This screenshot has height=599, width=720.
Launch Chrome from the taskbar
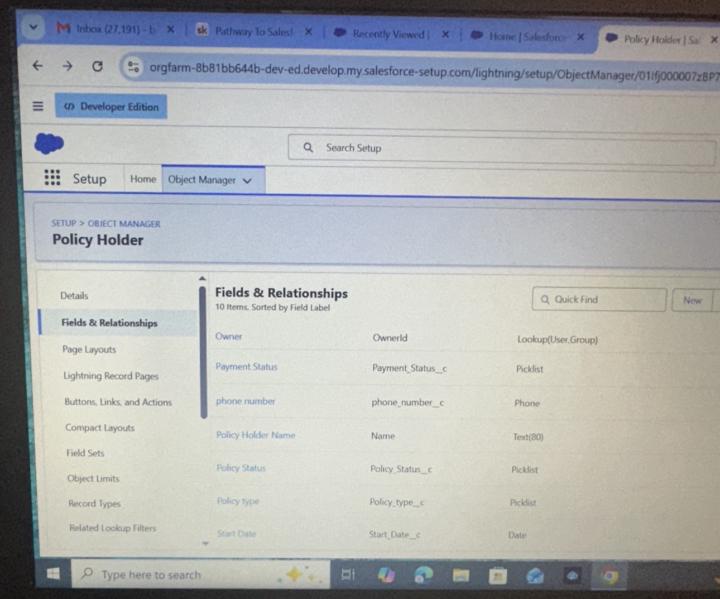[609, 576]
